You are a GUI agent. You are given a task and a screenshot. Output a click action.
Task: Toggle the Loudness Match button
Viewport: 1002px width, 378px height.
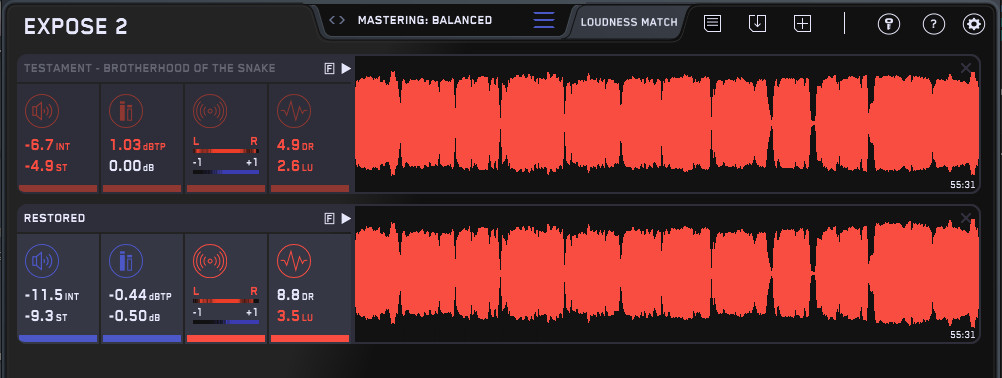[x=629, y=22]
